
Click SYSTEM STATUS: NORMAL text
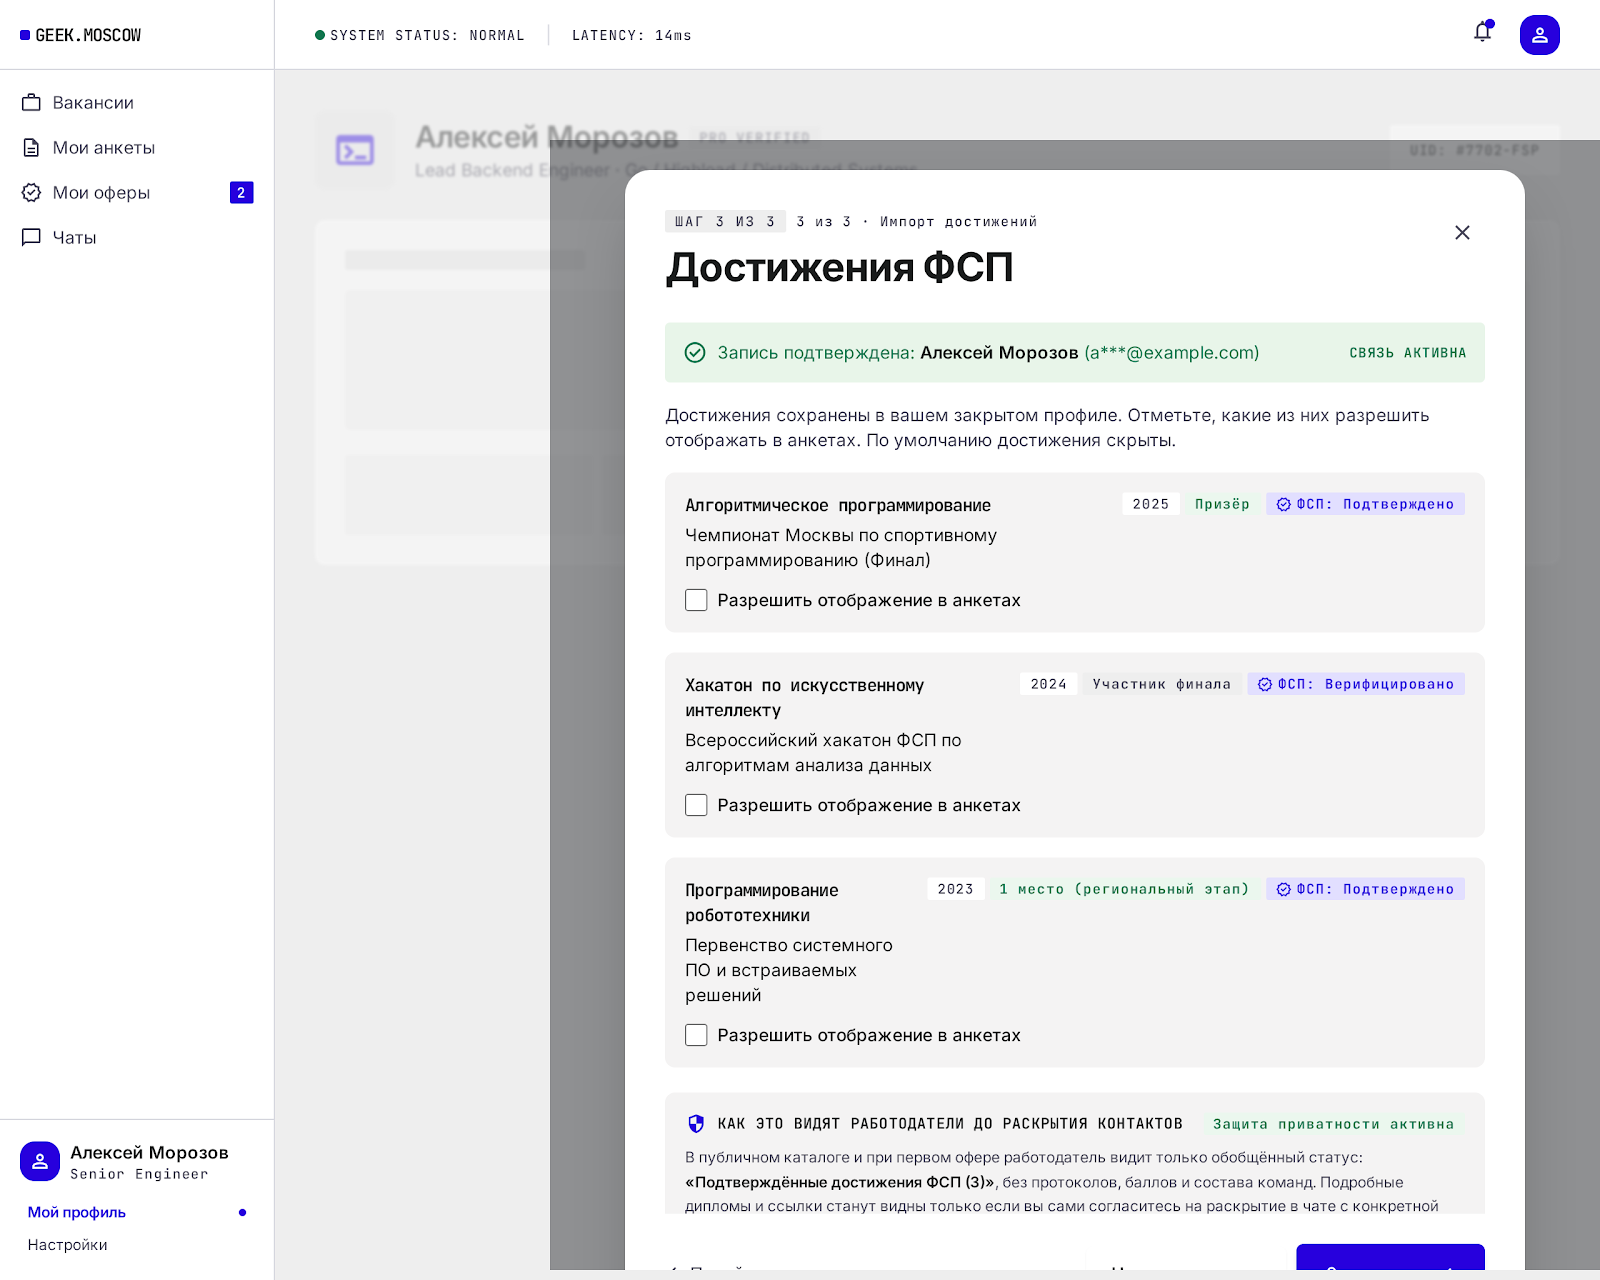point(427,35)
